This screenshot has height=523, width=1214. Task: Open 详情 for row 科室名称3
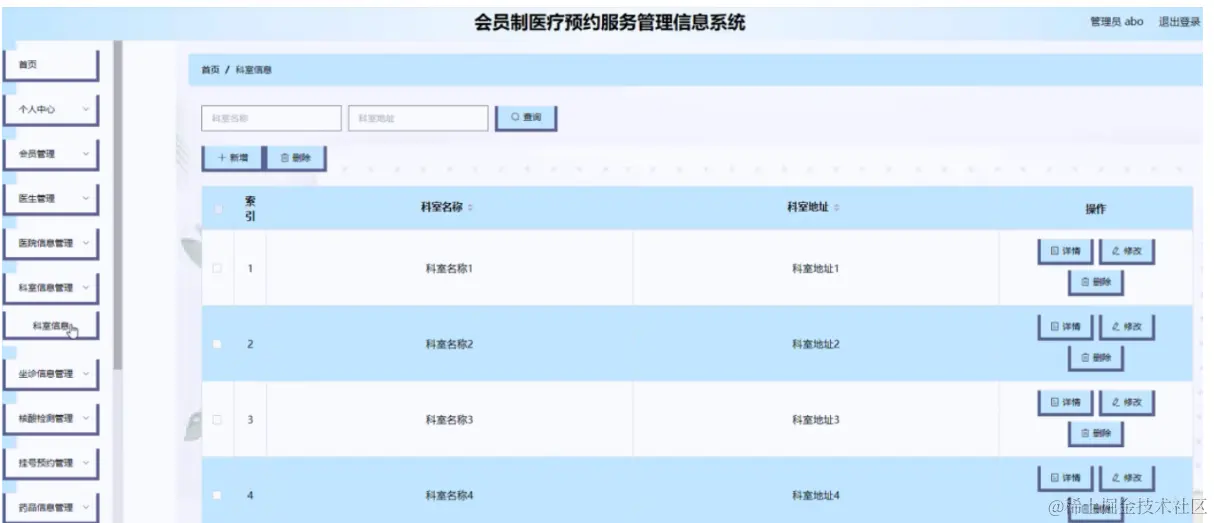(x=1065, y=402)
